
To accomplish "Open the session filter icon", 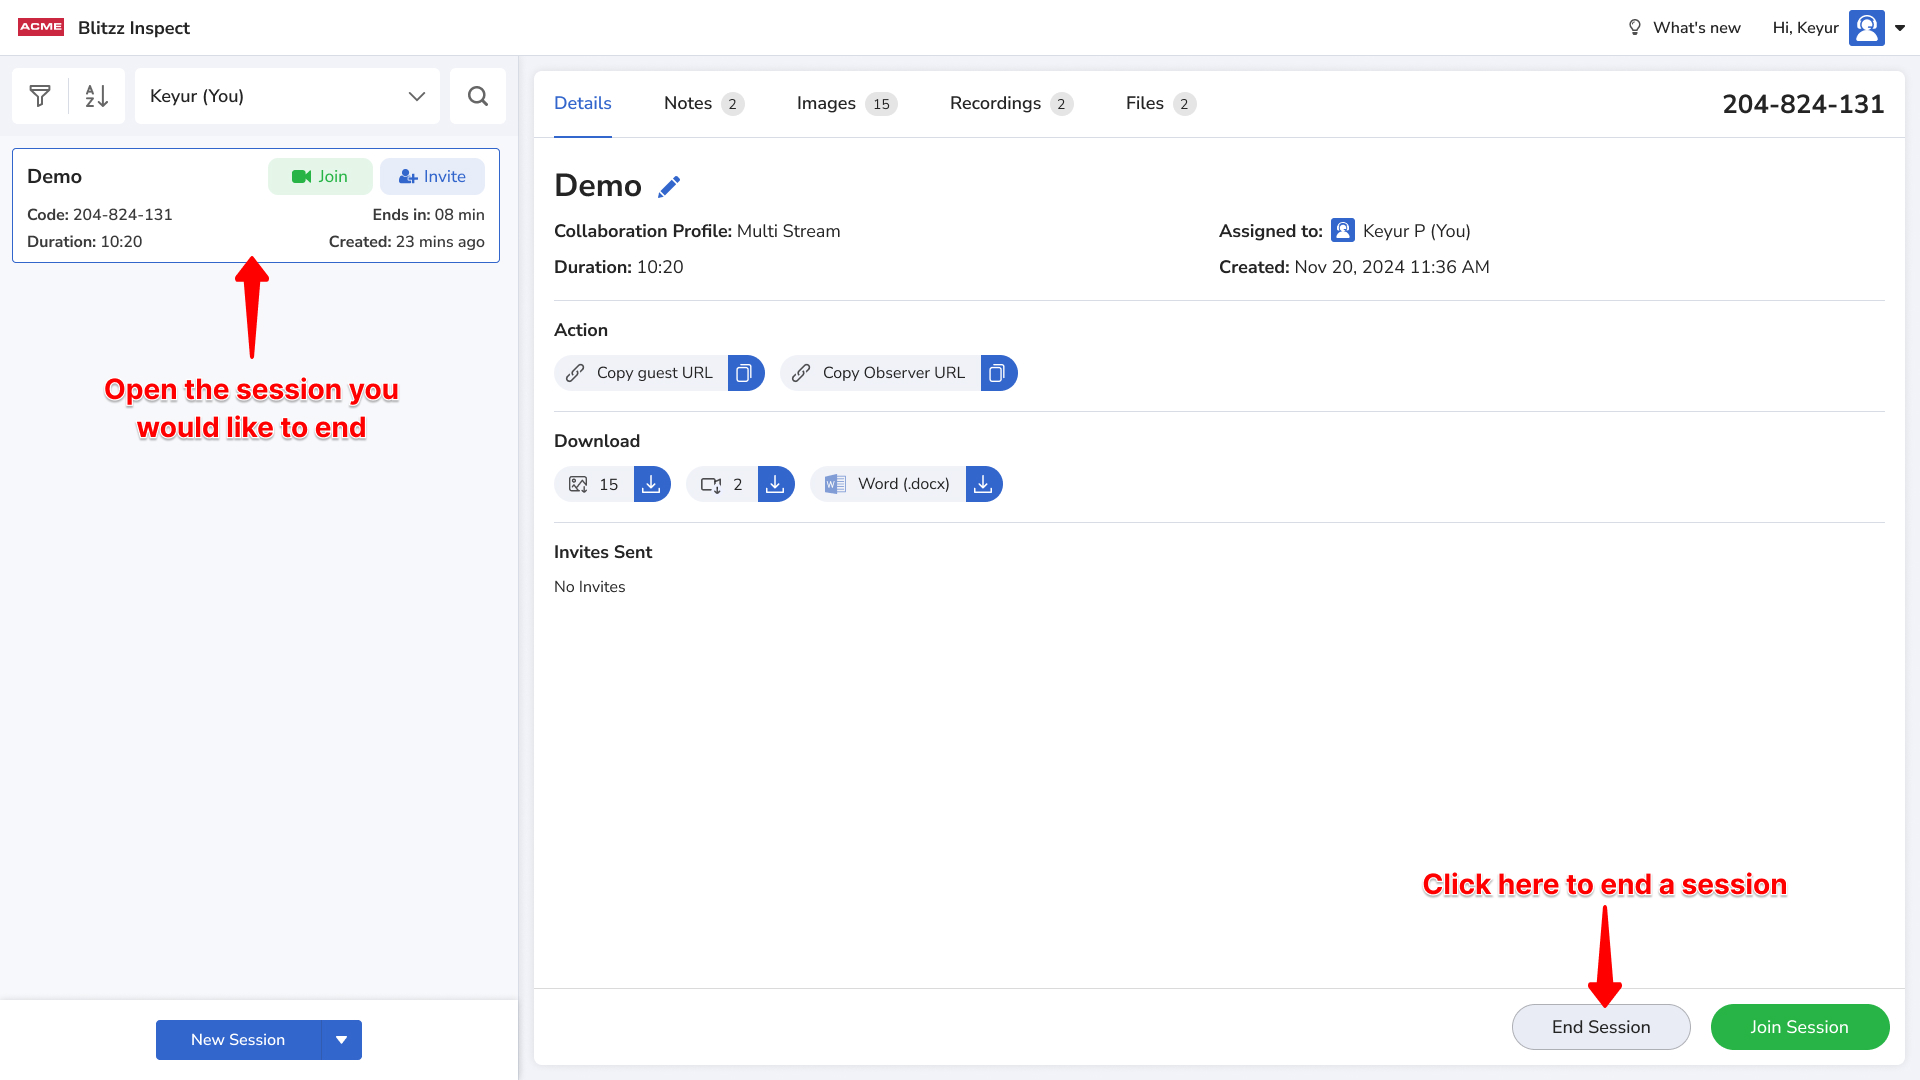I will pos(40,96).
